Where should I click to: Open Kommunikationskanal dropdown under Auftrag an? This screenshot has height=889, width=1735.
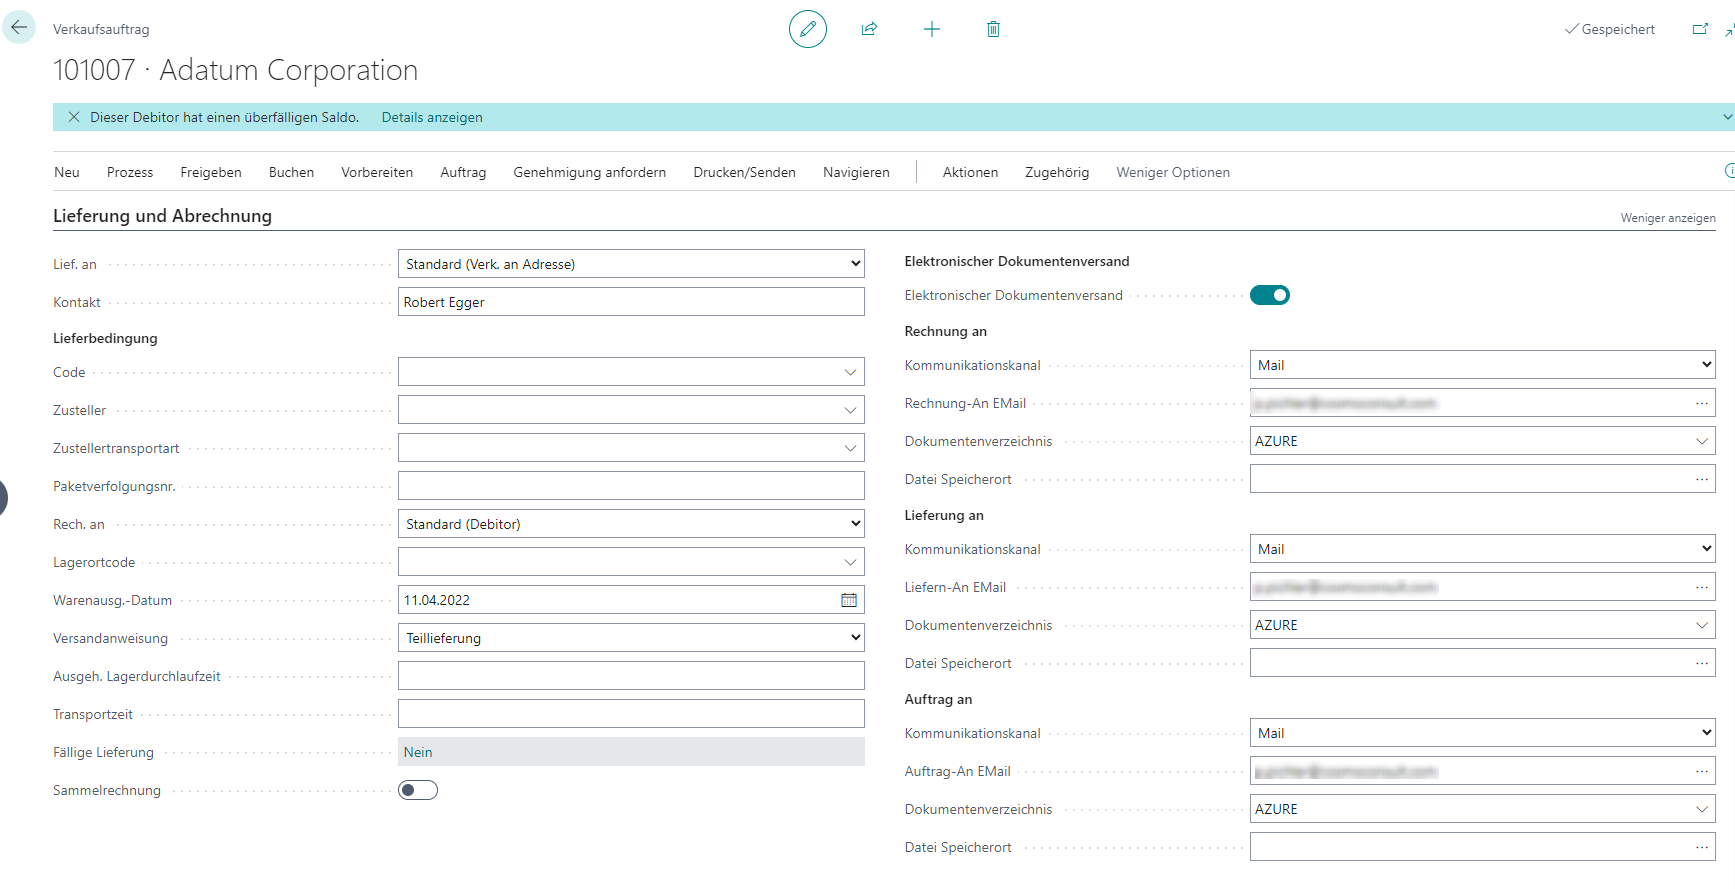[x=1482, y=733]
